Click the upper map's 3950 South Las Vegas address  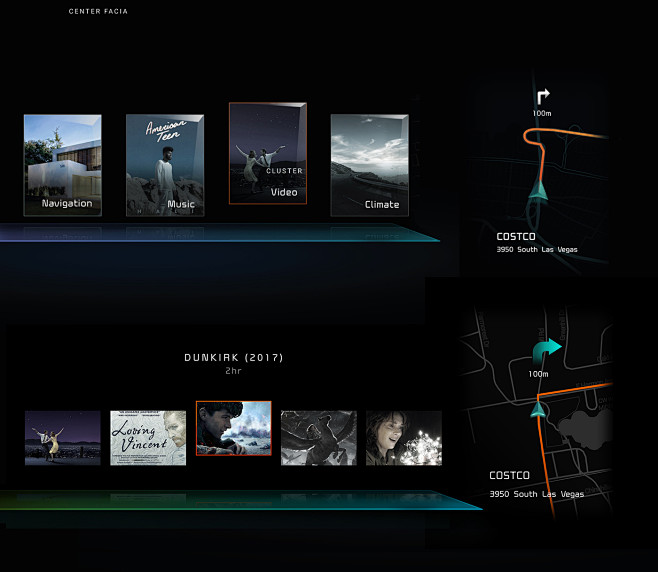537,249
